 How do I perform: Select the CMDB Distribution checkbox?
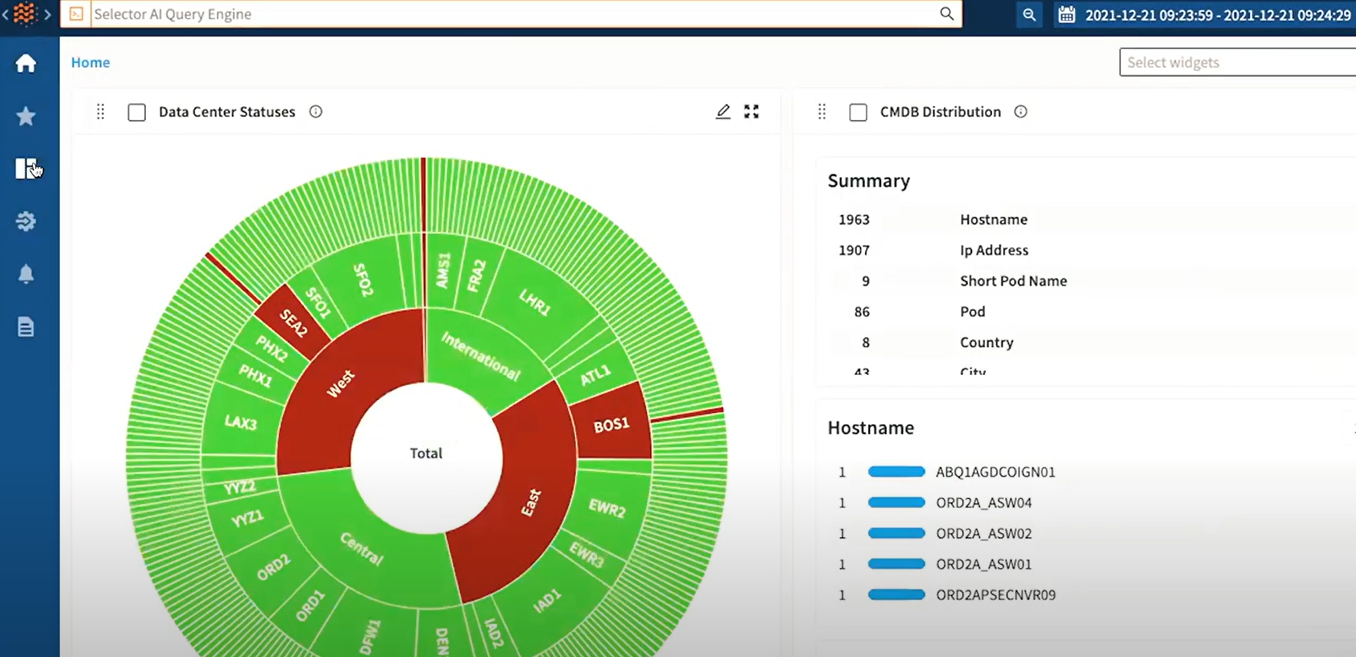point(858,112)
